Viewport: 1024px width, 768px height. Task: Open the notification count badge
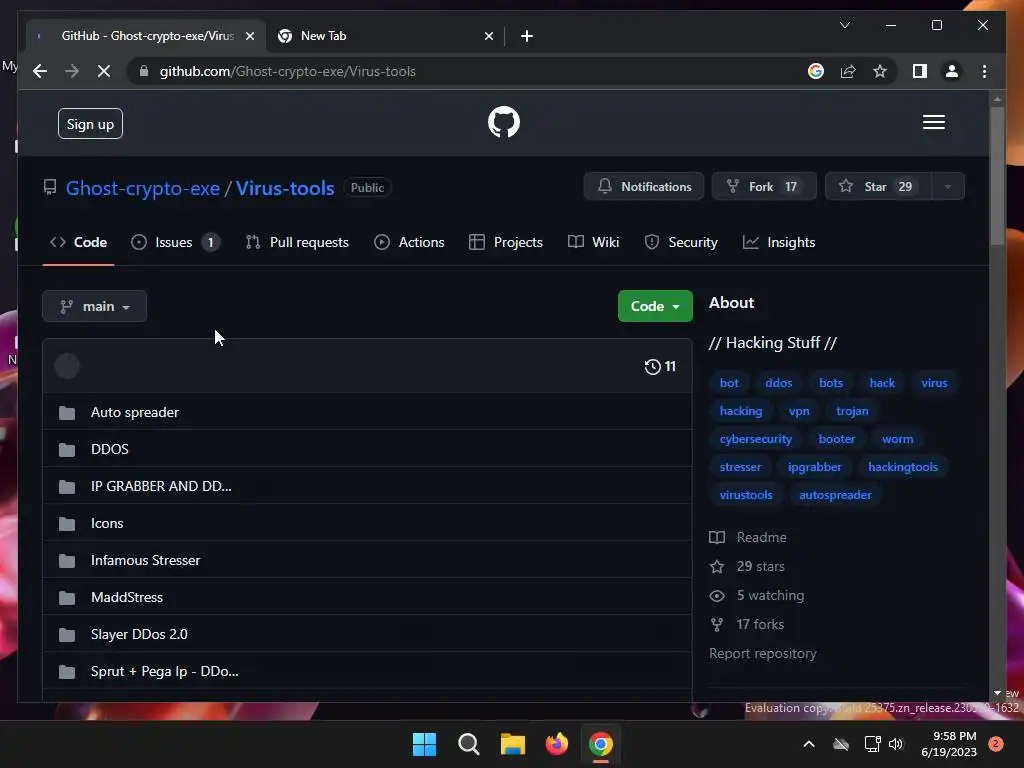pos(995,744)
